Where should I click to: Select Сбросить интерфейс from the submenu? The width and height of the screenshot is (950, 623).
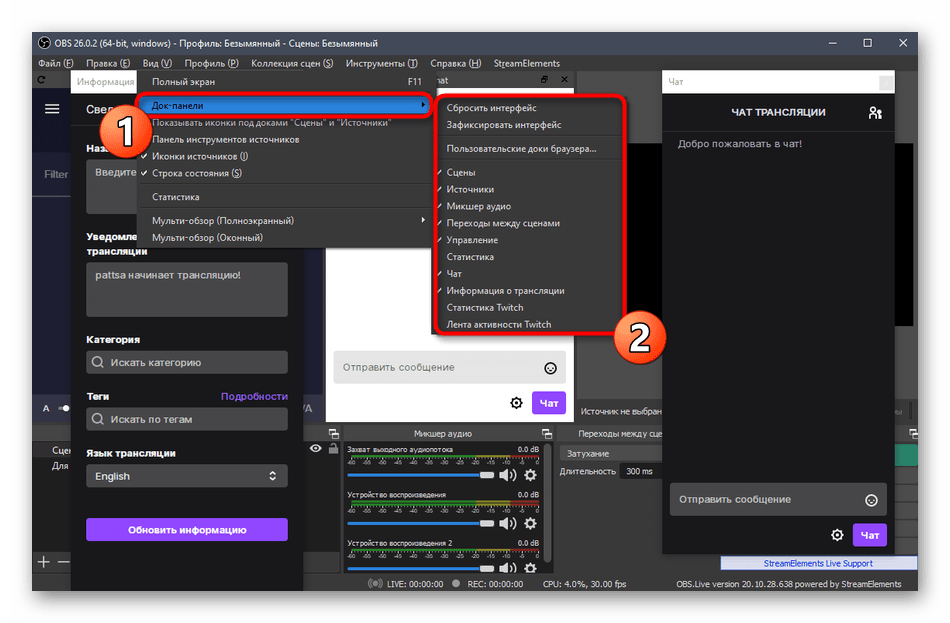(491, 108)
